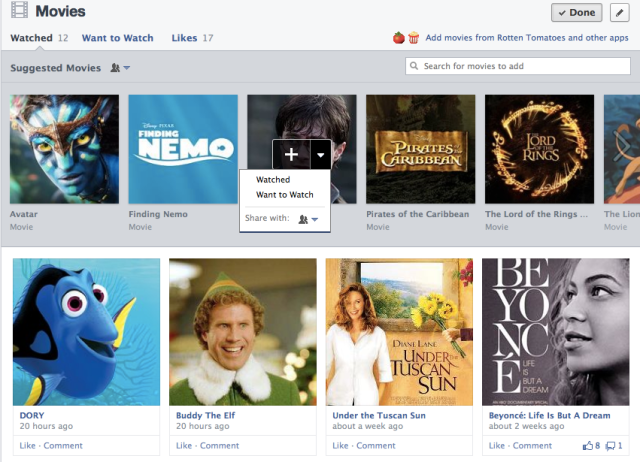Click the magnifier icon in search box
This screenshot has height=462, width=640.
tap(414, 66)
